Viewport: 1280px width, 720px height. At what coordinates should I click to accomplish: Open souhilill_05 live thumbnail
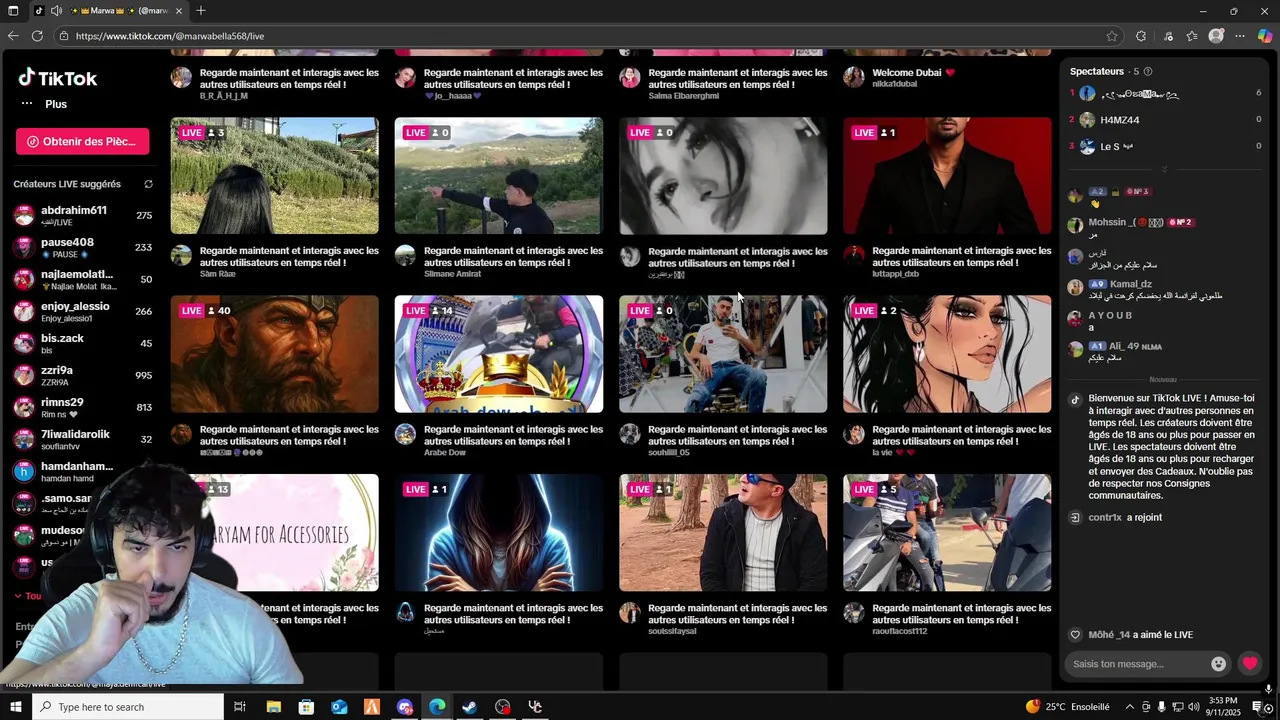coord(723,354)
